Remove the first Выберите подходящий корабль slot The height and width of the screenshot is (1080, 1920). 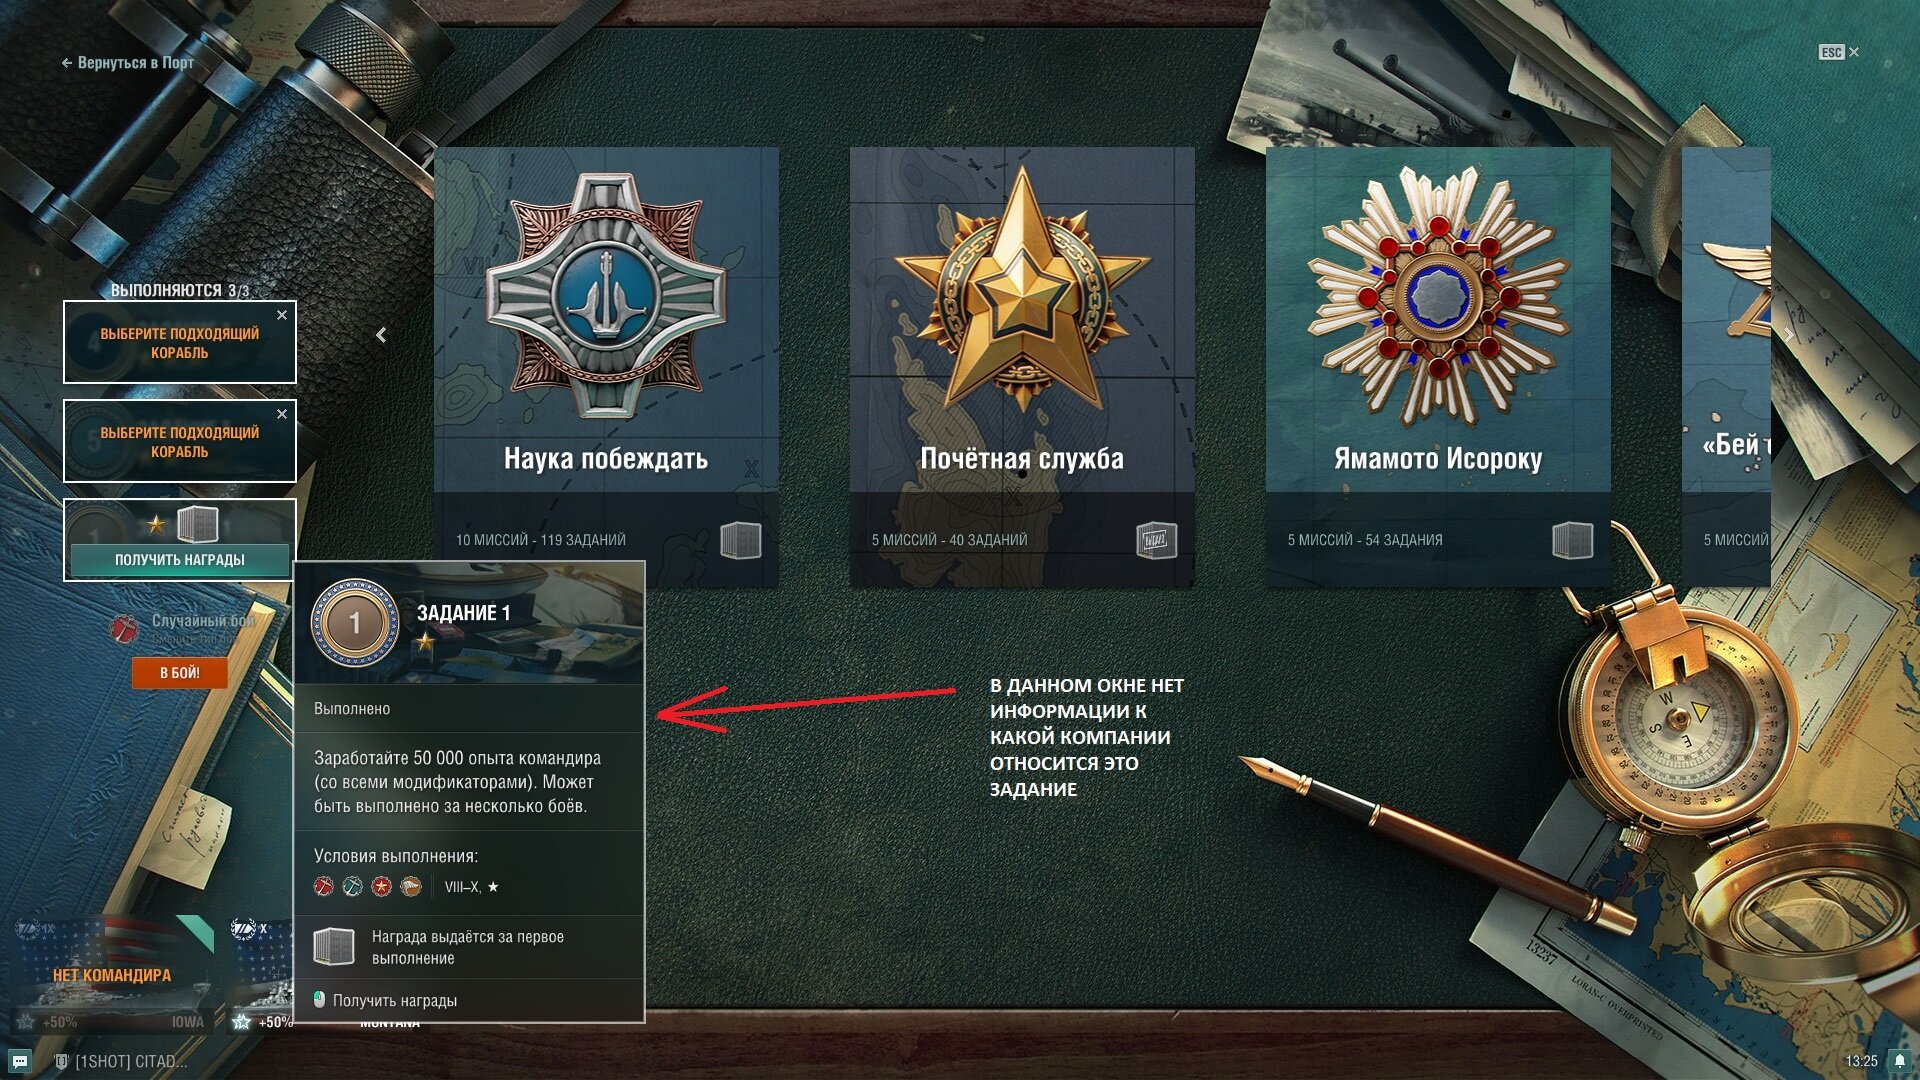[x=282, y=315]
